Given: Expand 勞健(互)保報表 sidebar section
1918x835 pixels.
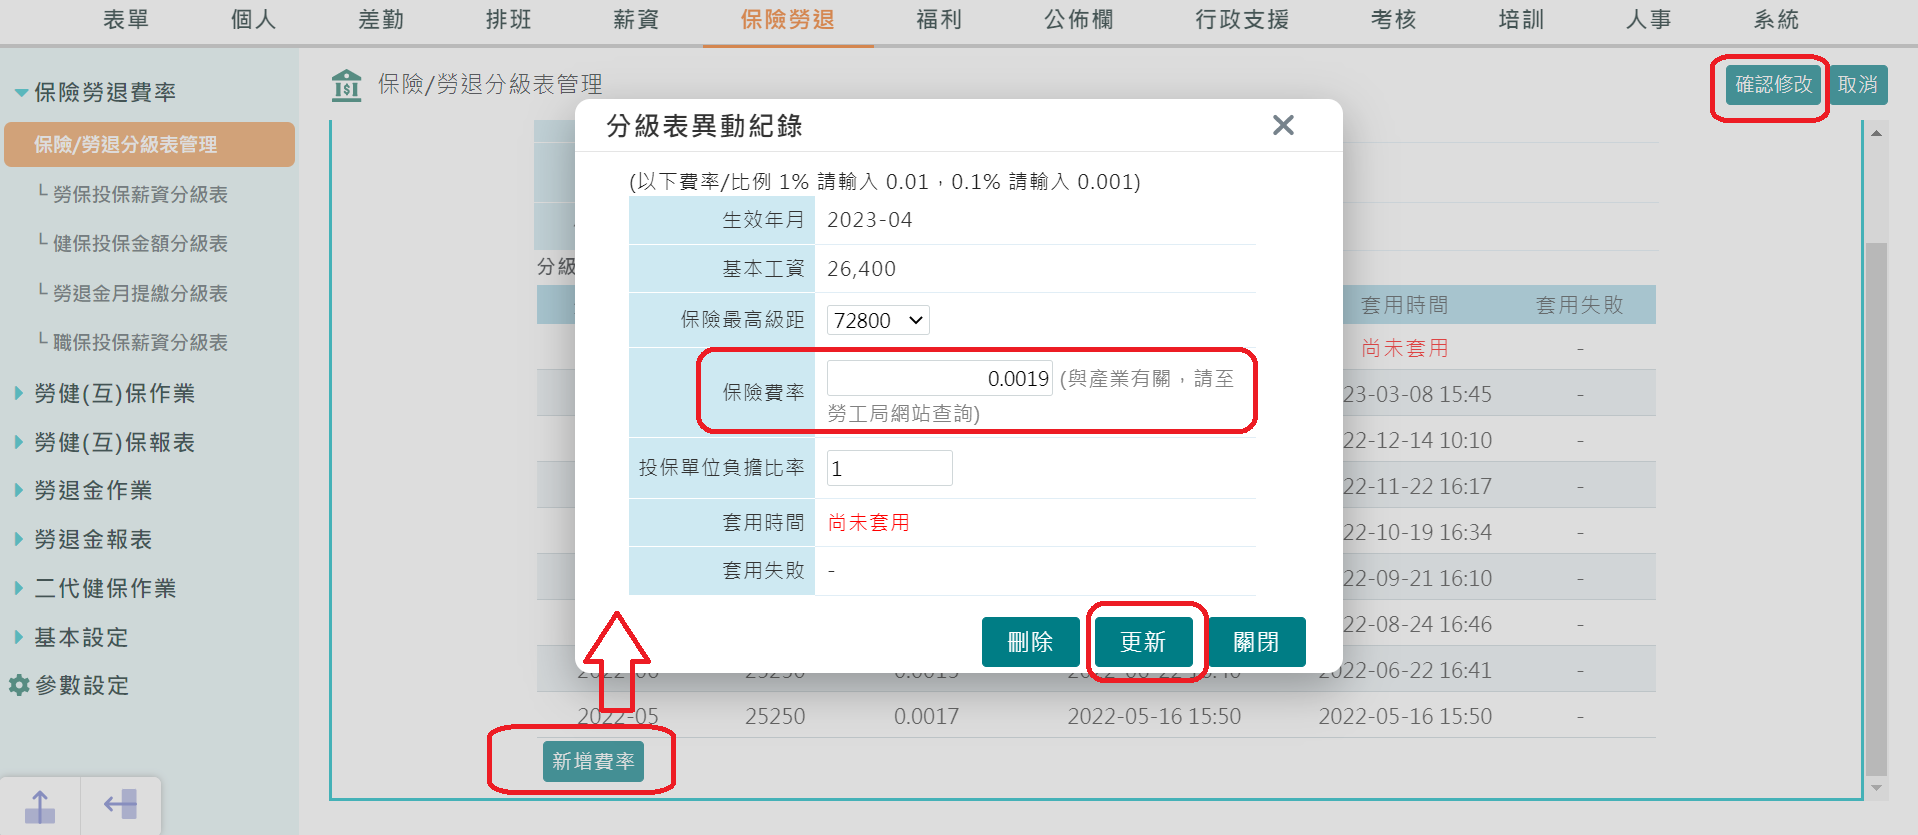Looking at the screenshot, I should point(105,443).
